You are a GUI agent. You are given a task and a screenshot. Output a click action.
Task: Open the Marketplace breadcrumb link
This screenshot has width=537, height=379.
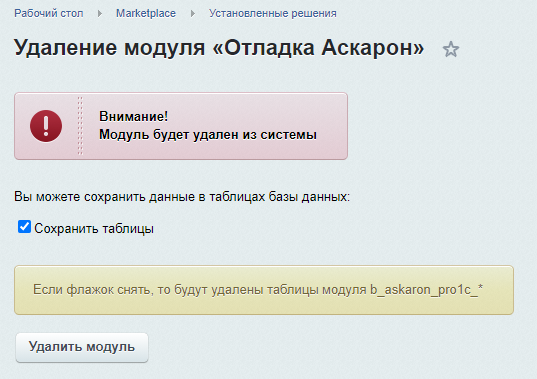[146, 13]
